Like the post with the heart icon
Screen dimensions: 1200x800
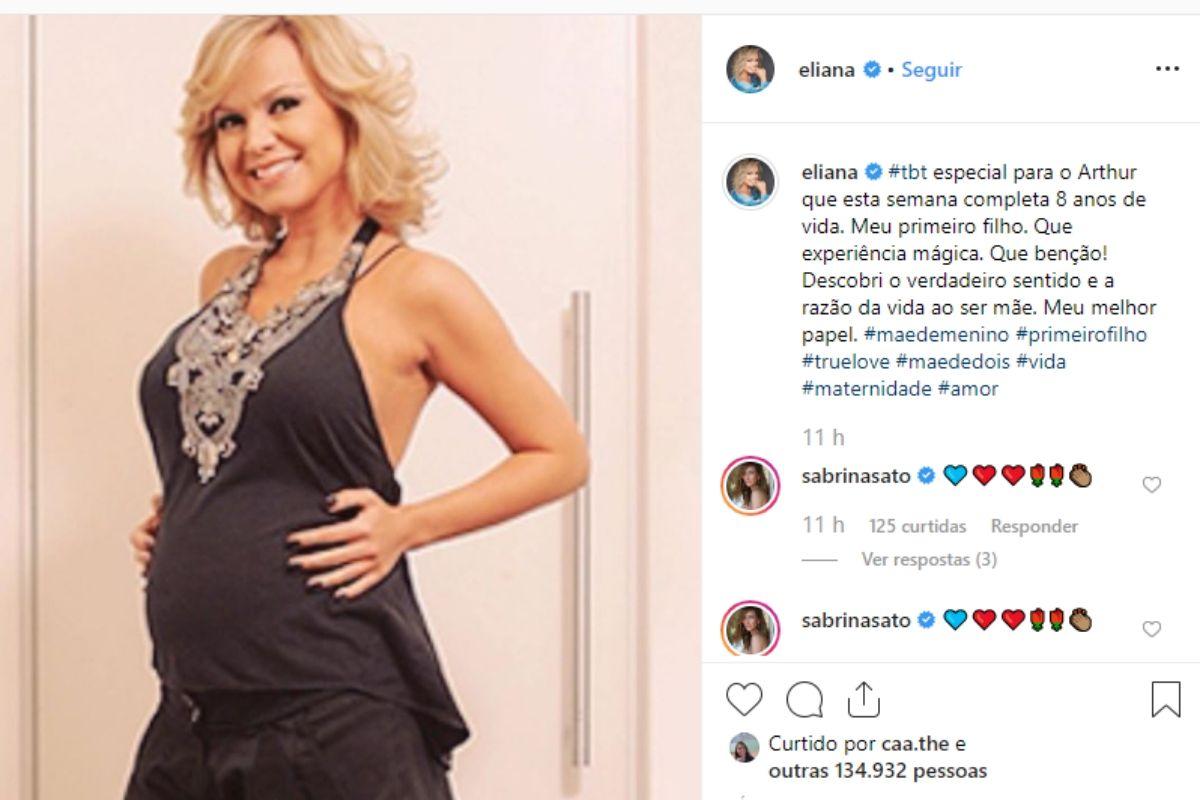(x=744, y=700)
